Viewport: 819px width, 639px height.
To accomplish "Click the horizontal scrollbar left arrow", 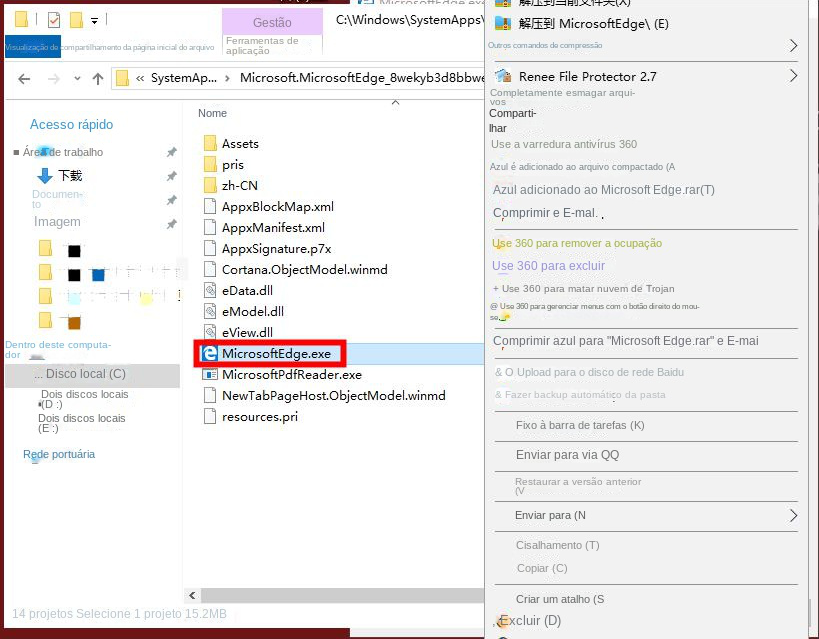I will [x=192, y=595].
